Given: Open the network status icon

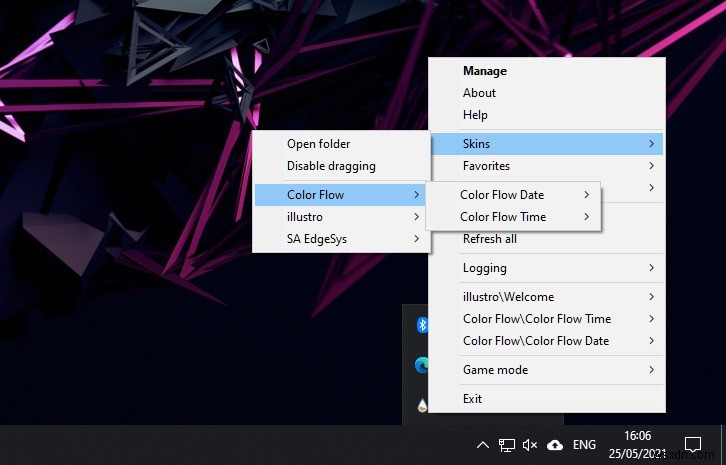Looking at the screenshot, I should (507, 445).
